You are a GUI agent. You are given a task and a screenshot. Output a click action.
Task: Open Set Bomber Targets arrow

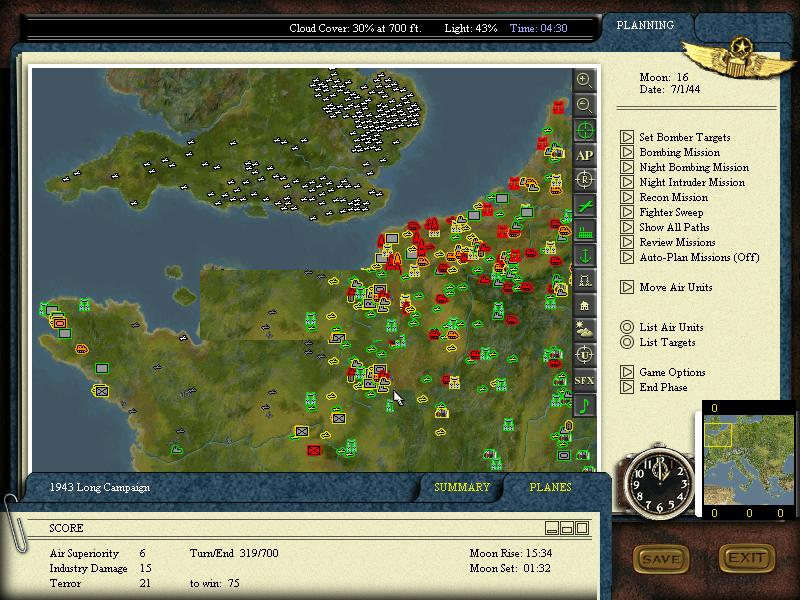click(627, 137)
